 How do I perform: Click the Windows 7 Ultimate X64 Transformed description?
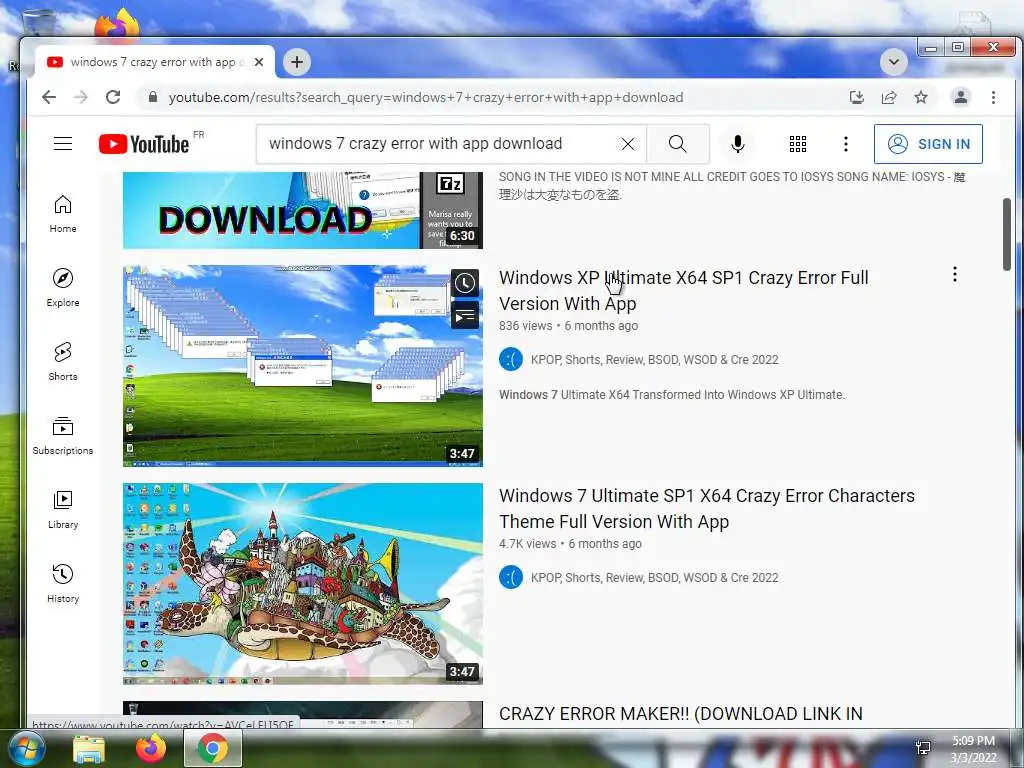click(672, 395)
